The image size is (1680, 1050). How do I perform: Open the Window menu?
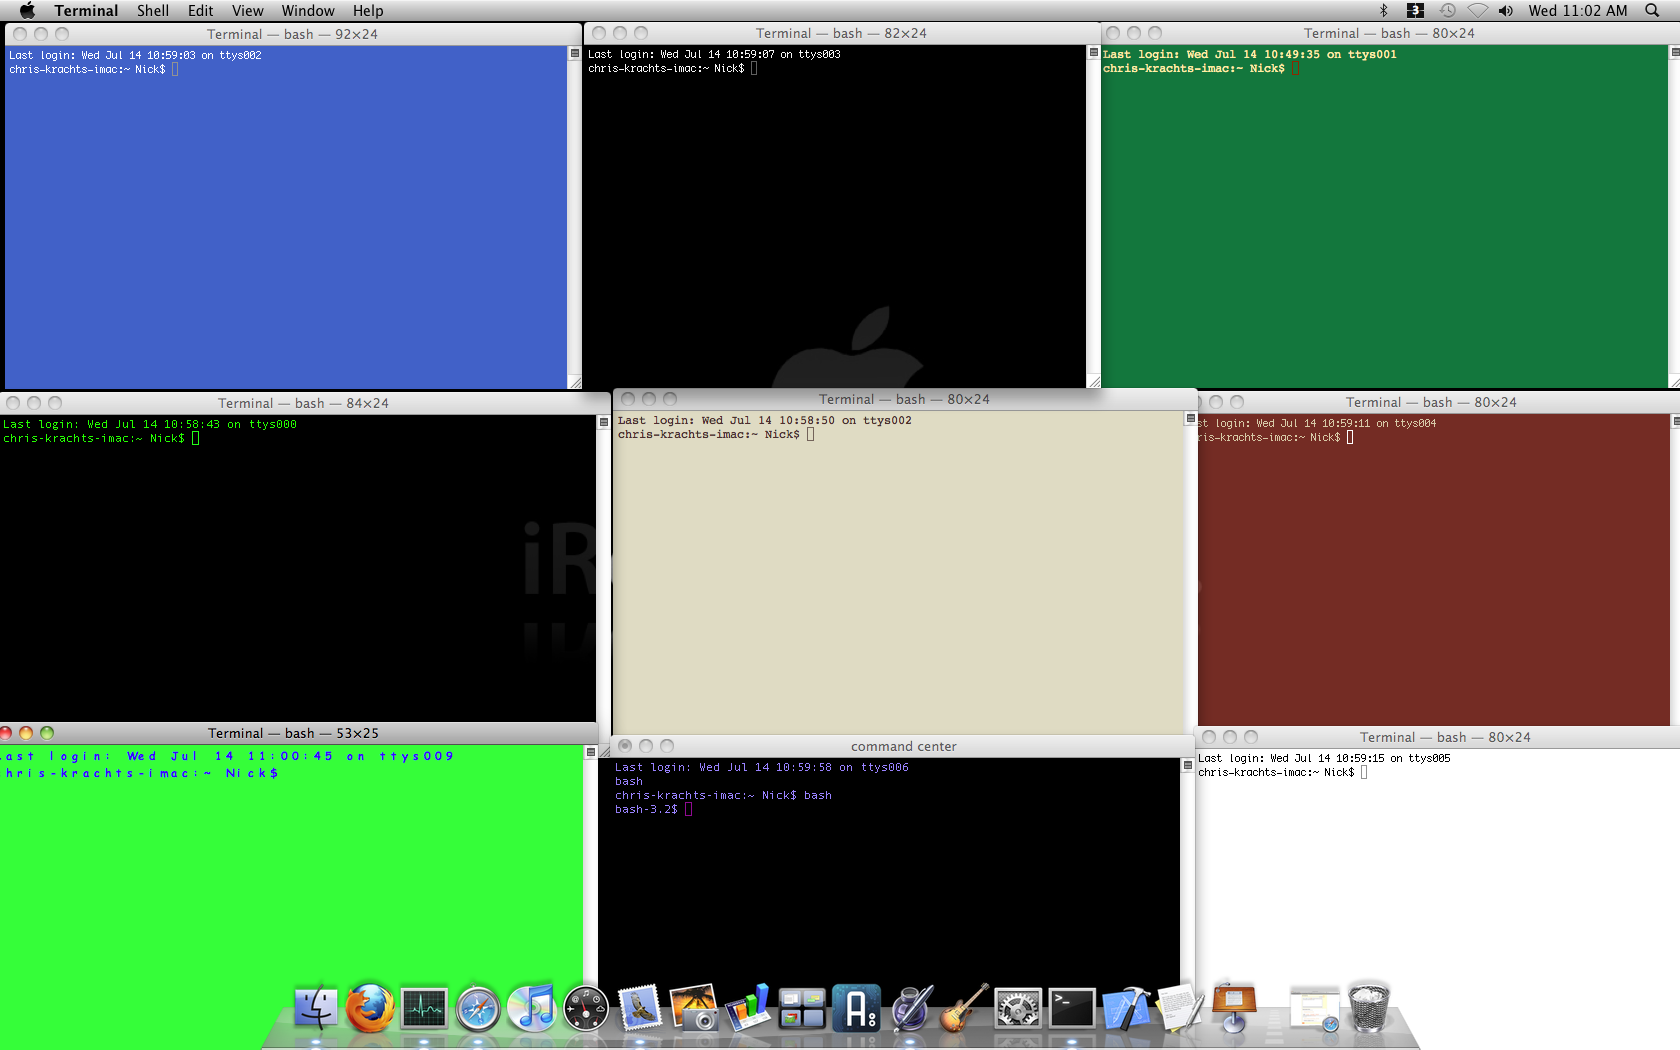point(307,11)
